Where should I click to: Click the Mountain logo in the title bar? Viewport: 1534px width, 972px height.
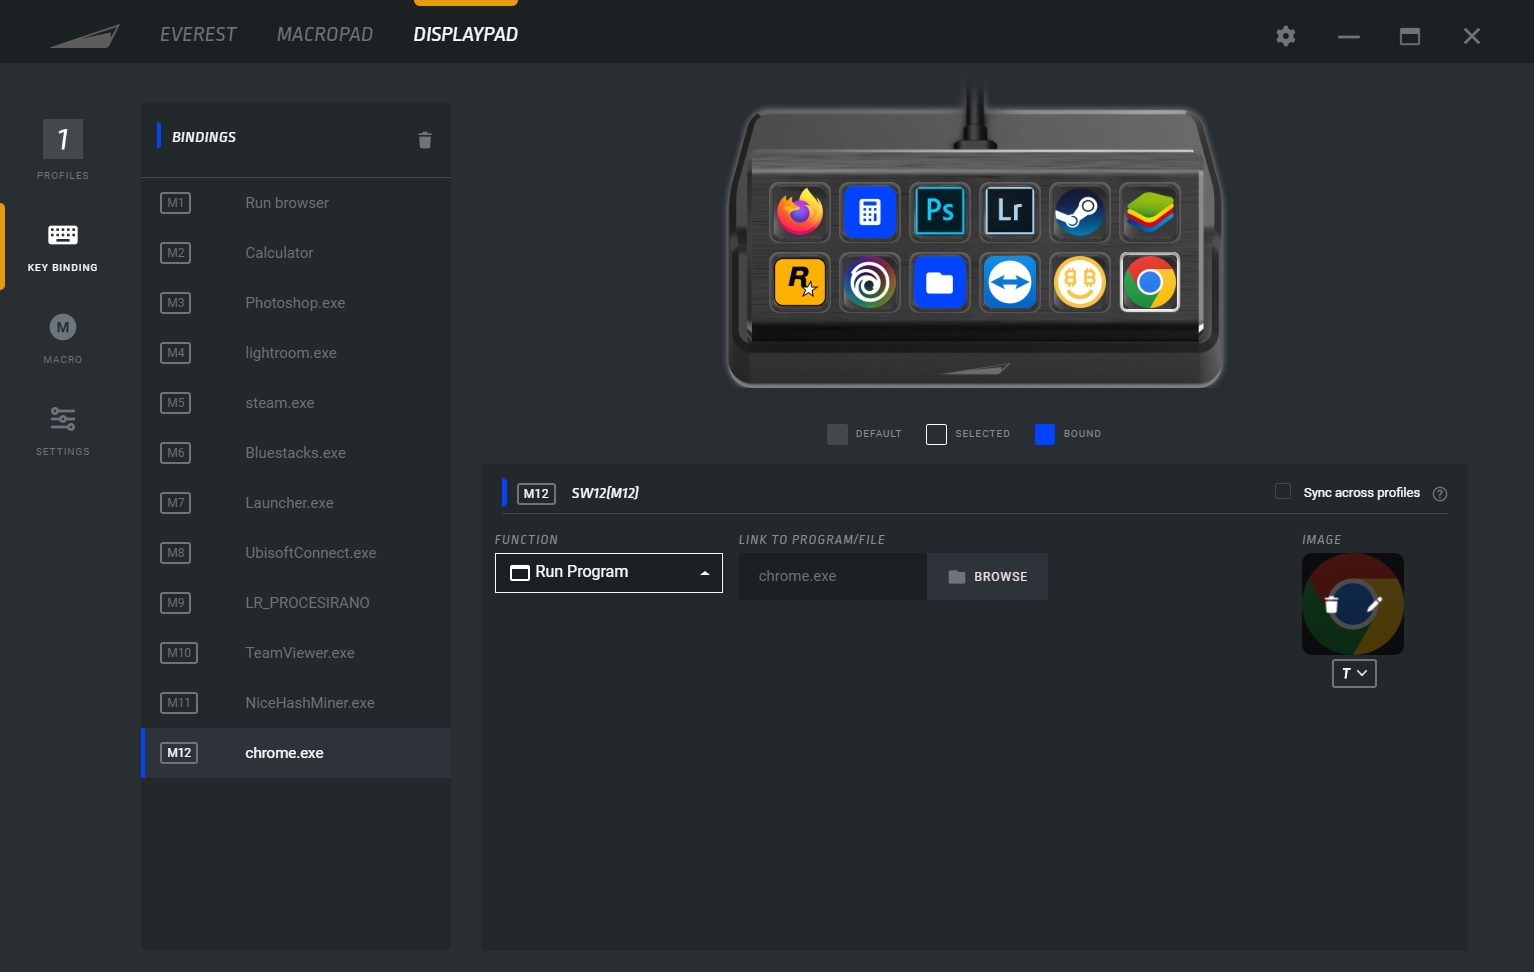coord(85,36)
